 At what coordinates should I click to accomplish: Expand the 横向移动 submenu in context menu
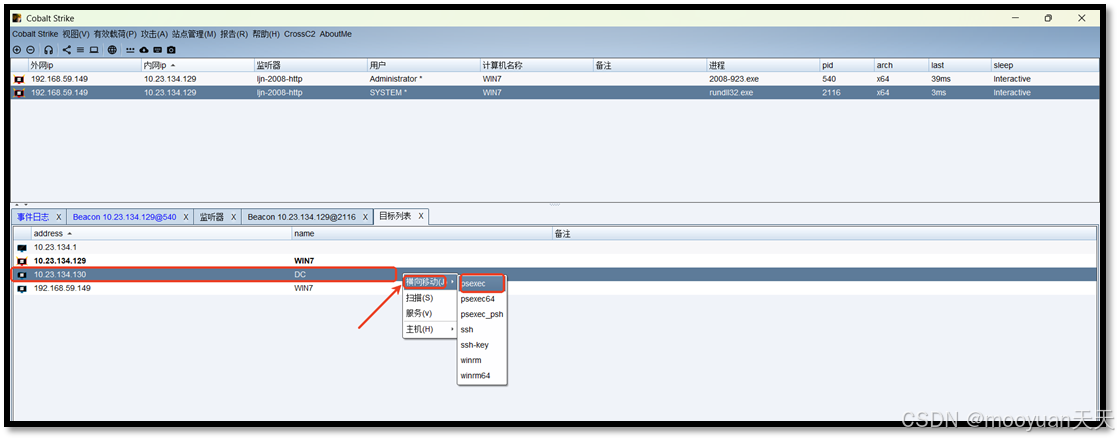click(430, 282)
